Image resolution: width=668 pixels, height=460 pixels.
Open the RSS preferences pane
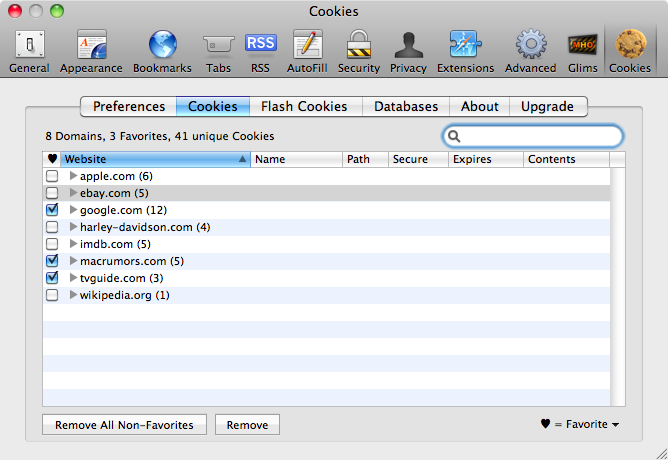coord(260,51)
